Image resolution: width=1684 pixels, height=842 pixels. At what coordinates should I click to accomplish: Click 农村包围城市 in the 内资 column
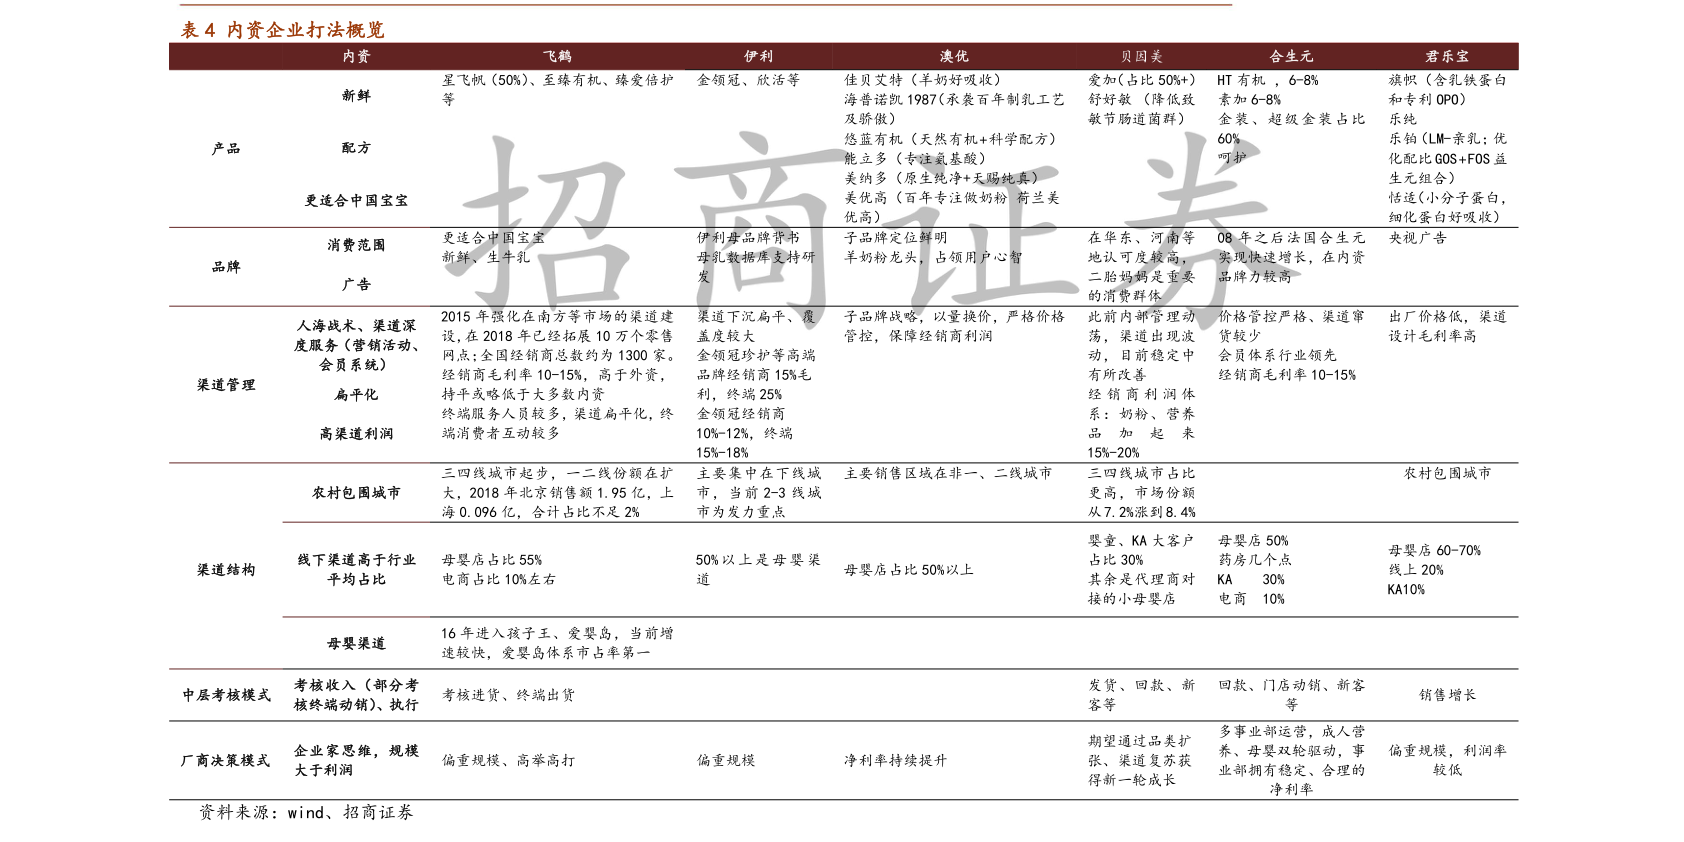(356, 492)
